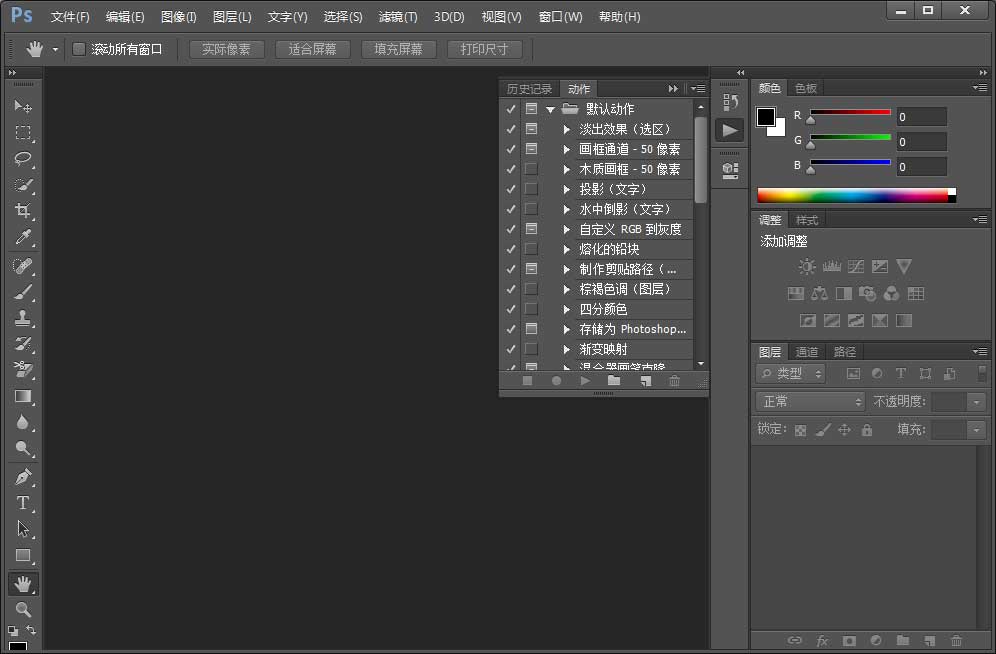Click the foreground color swatch in Color panel
This screenshot has width=996, height=654.
765,116
